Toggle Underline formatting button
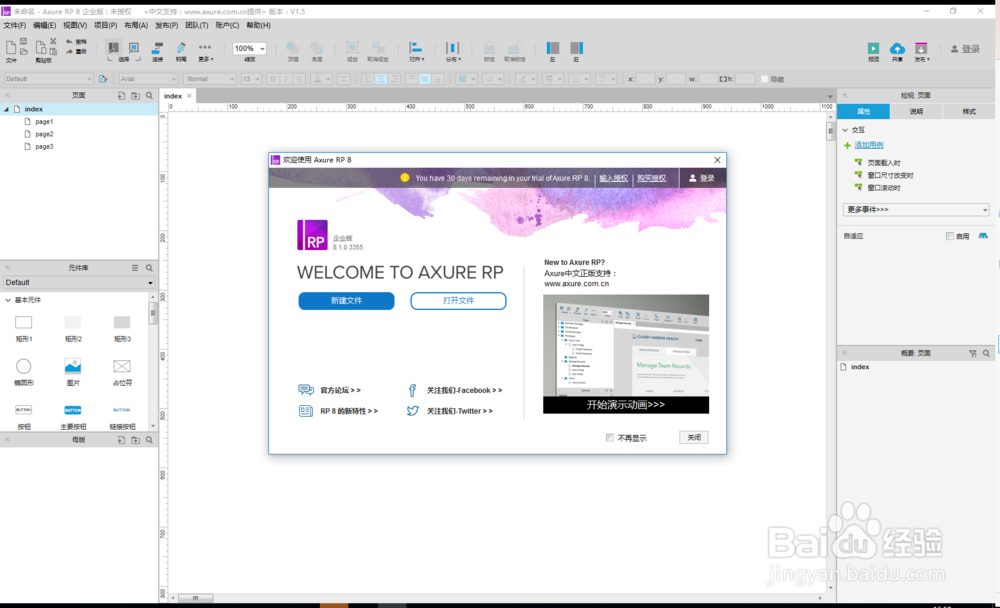Screen dimensions: 1000x608 tap(298, 79)
